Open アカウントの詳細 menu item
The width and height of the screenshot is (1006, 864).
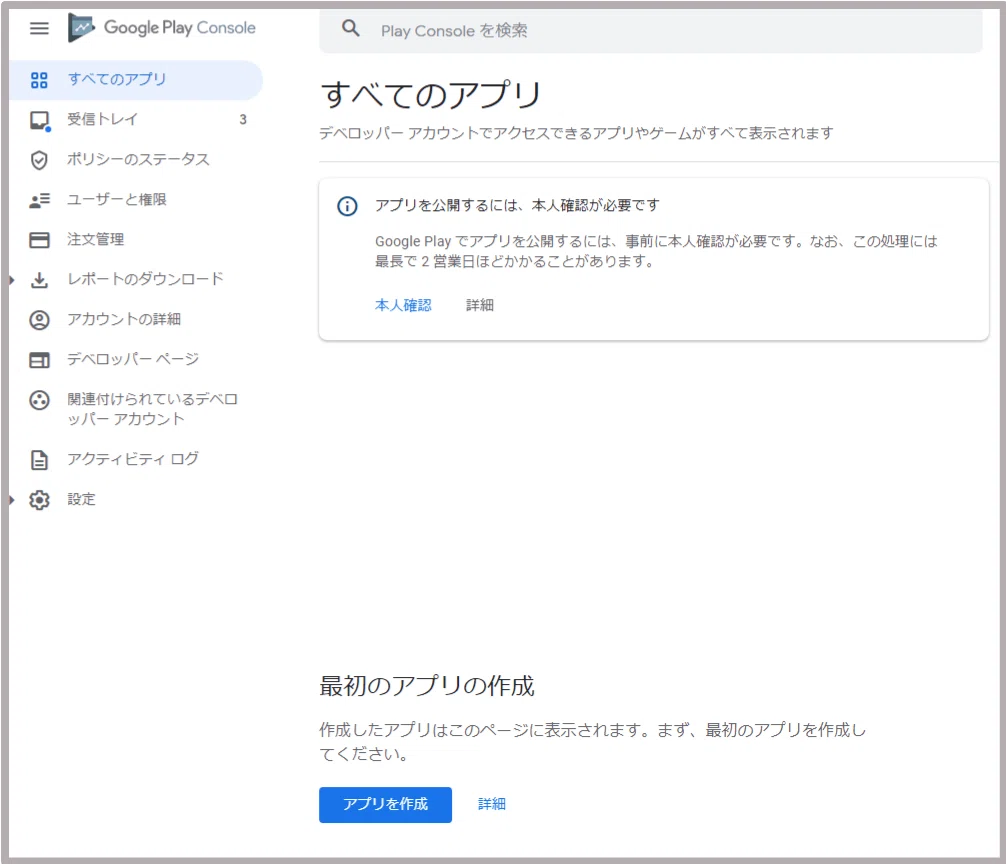tap(135, 319)
